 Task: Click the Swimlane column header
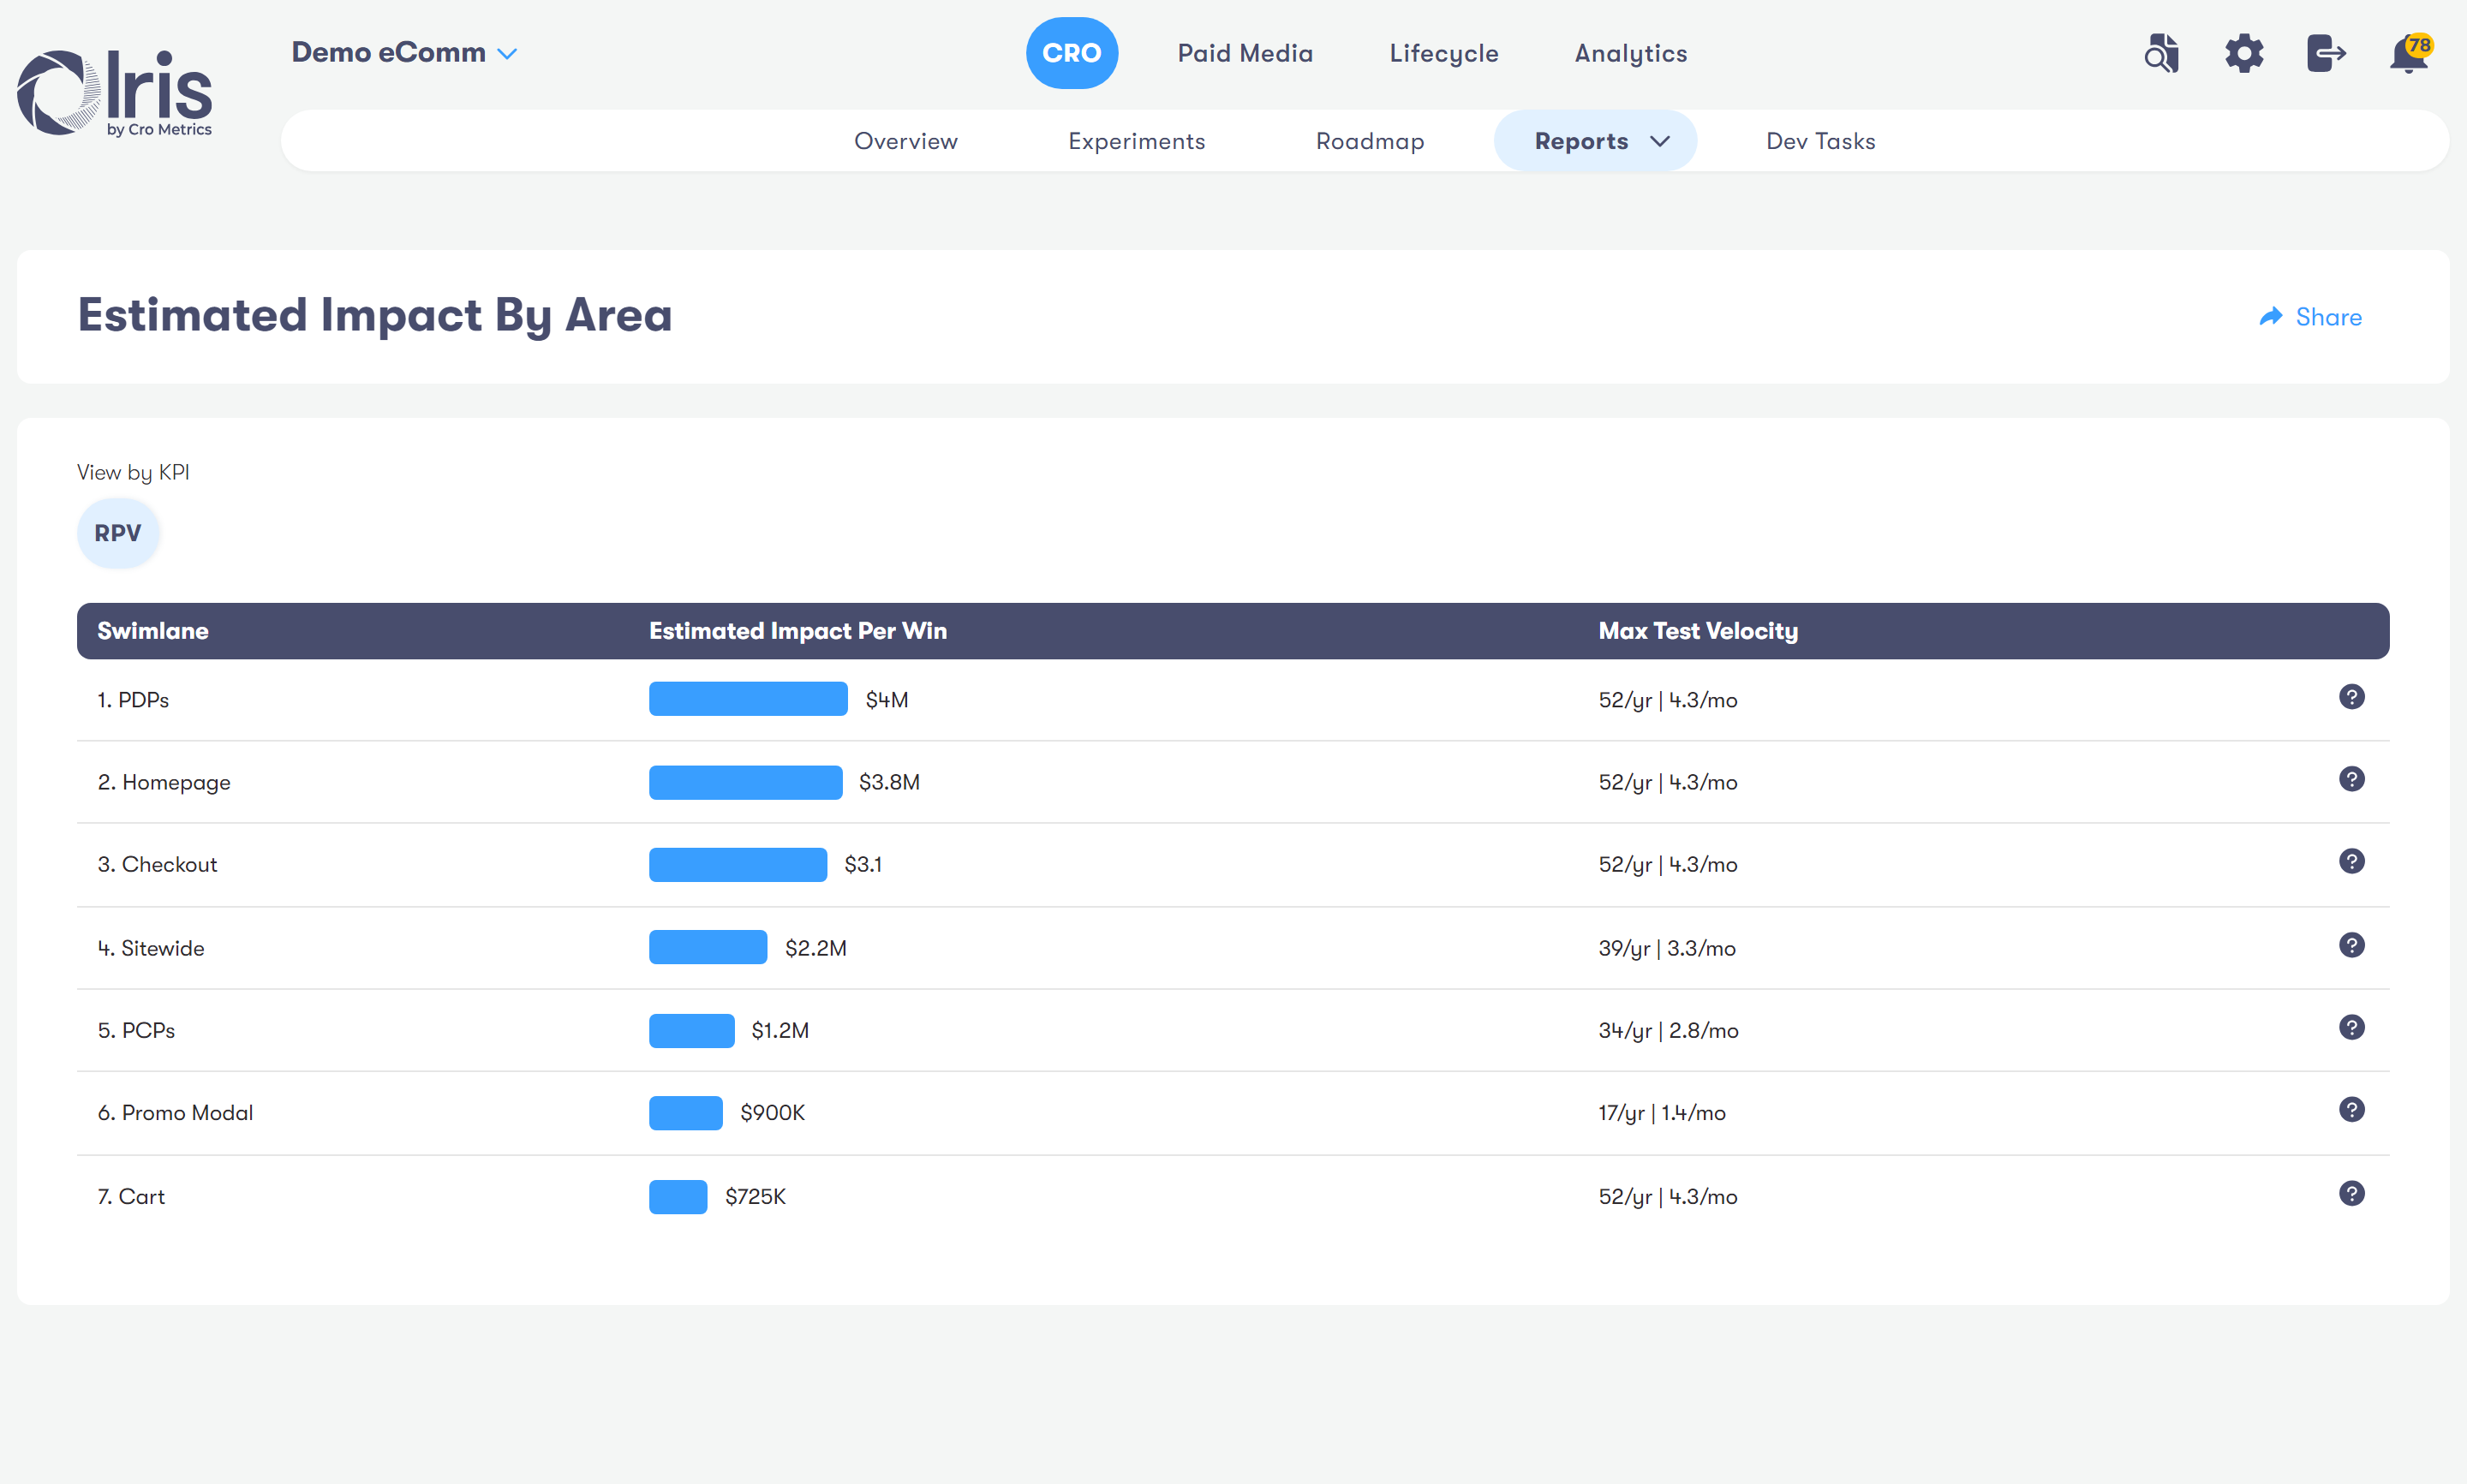[153, 631]
